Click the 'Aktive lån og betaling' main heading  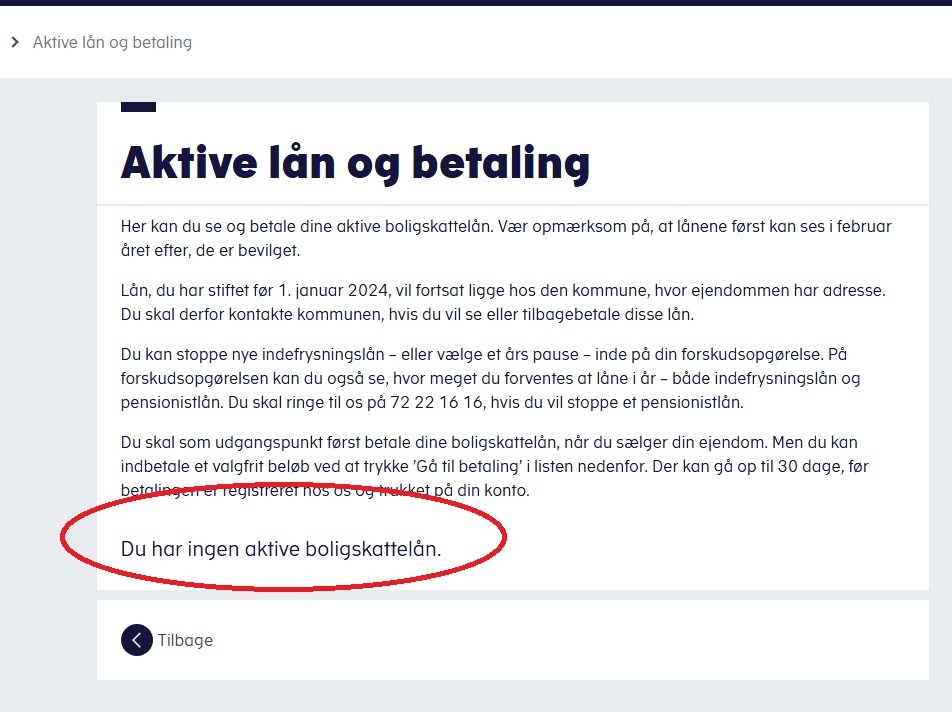pyautogui.click(x=355, y=163)
